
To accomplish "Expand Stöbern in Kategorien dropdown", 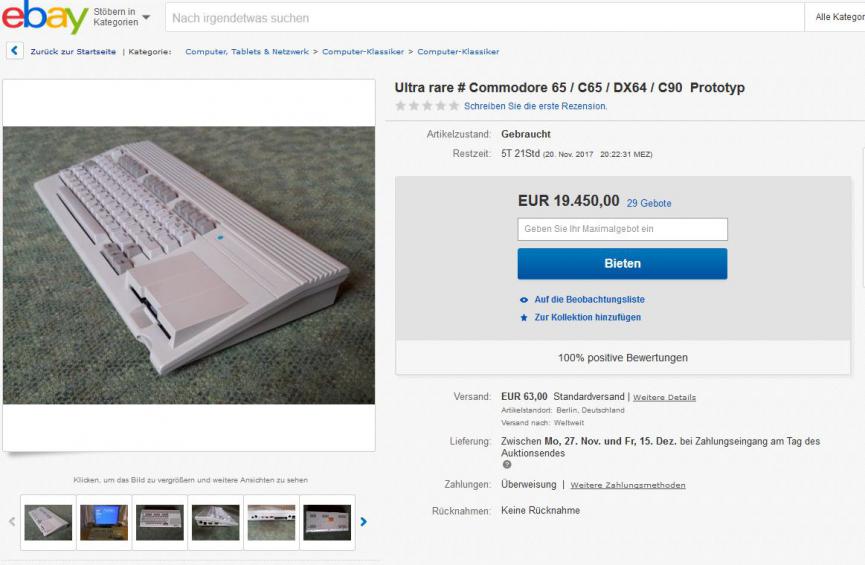I will (121, 17).
